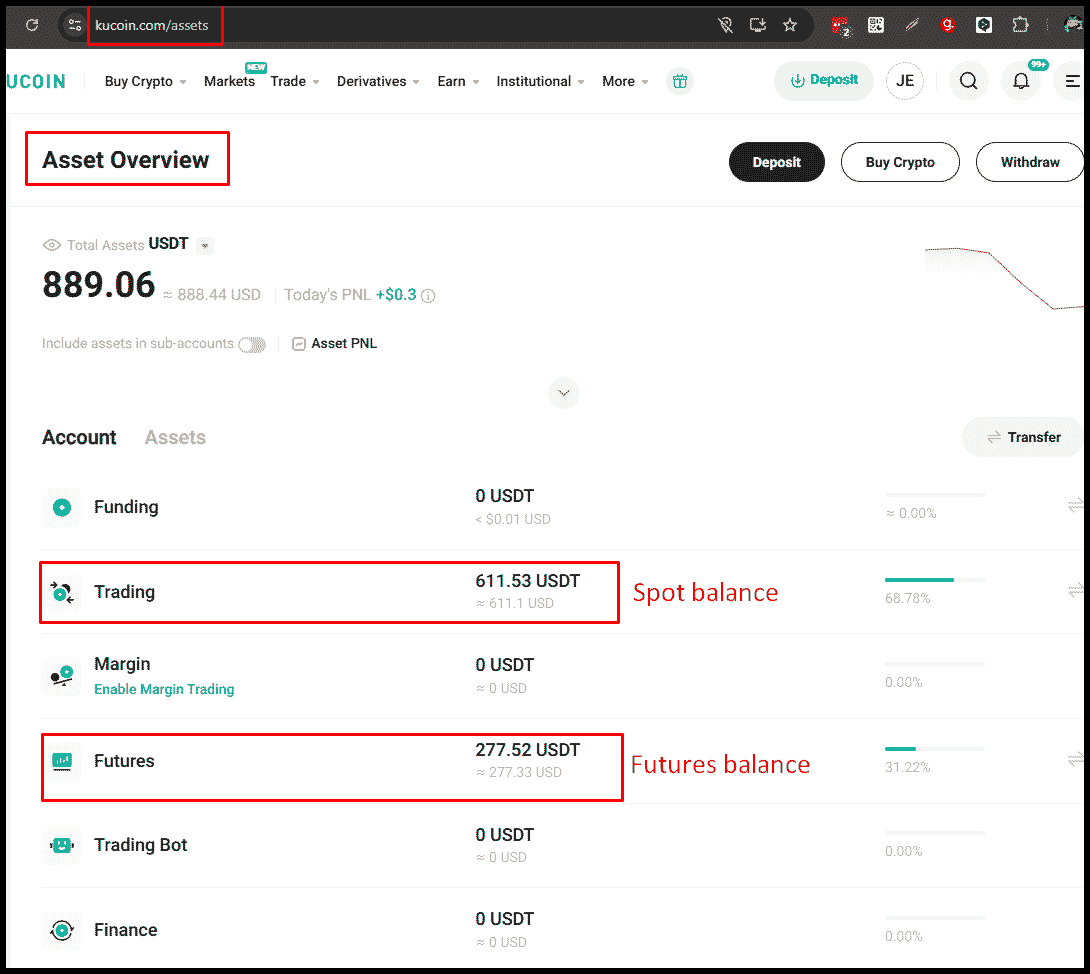1090x974 pixels.
Task: Open the hamburger menu icon
Action: pyautogui.click(x=1071, y=81)
